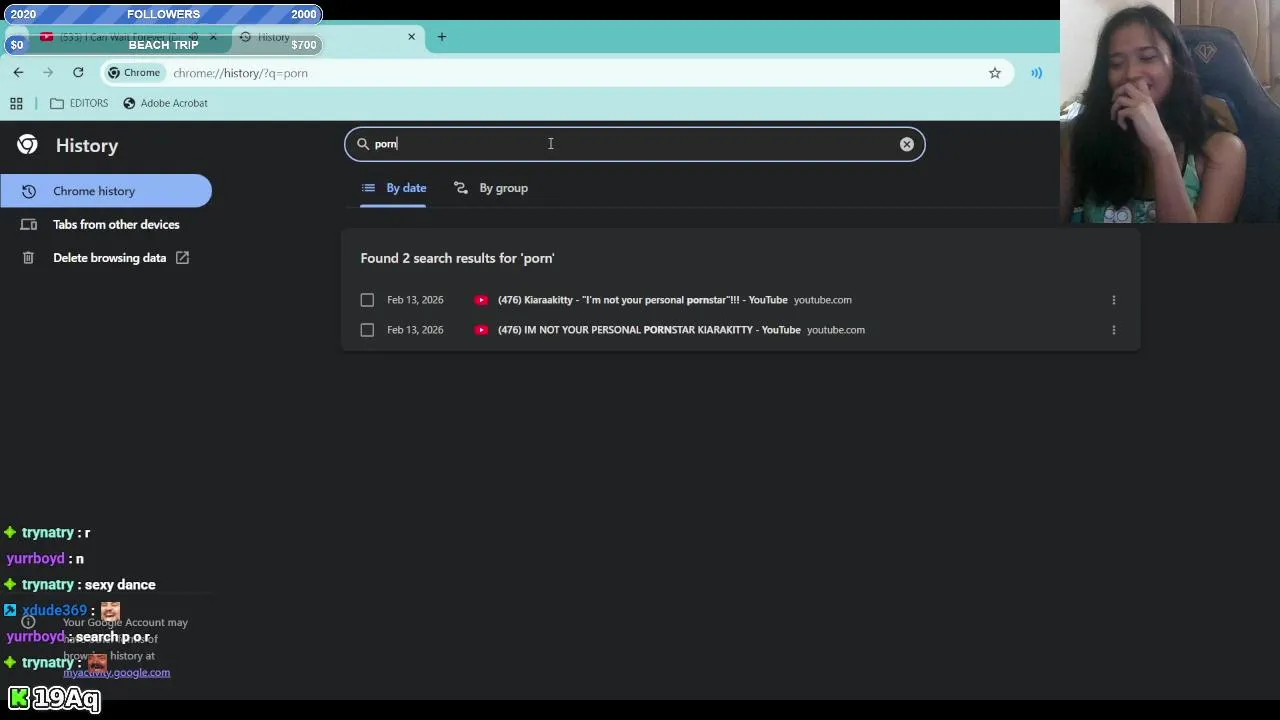The width and height of the screenshot is (1280, 720).
Task: Click YouTube favicon of second history result
Action: pos(481,330)
